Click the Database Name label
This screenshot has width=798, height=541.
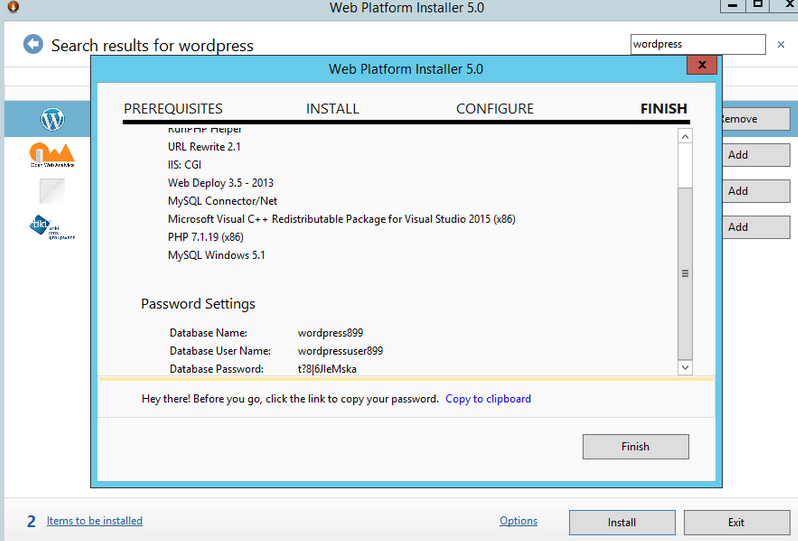pos(208,333)
